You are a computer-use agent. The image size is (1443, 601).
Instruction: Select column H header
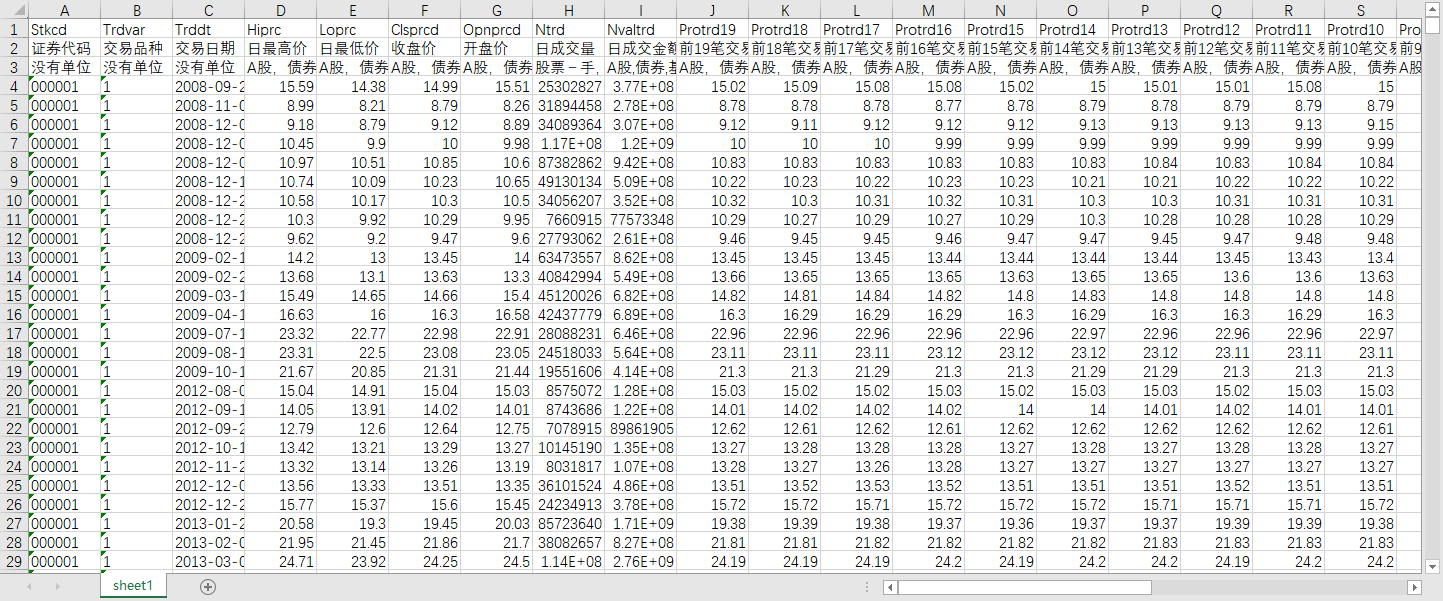coord(568,9)
